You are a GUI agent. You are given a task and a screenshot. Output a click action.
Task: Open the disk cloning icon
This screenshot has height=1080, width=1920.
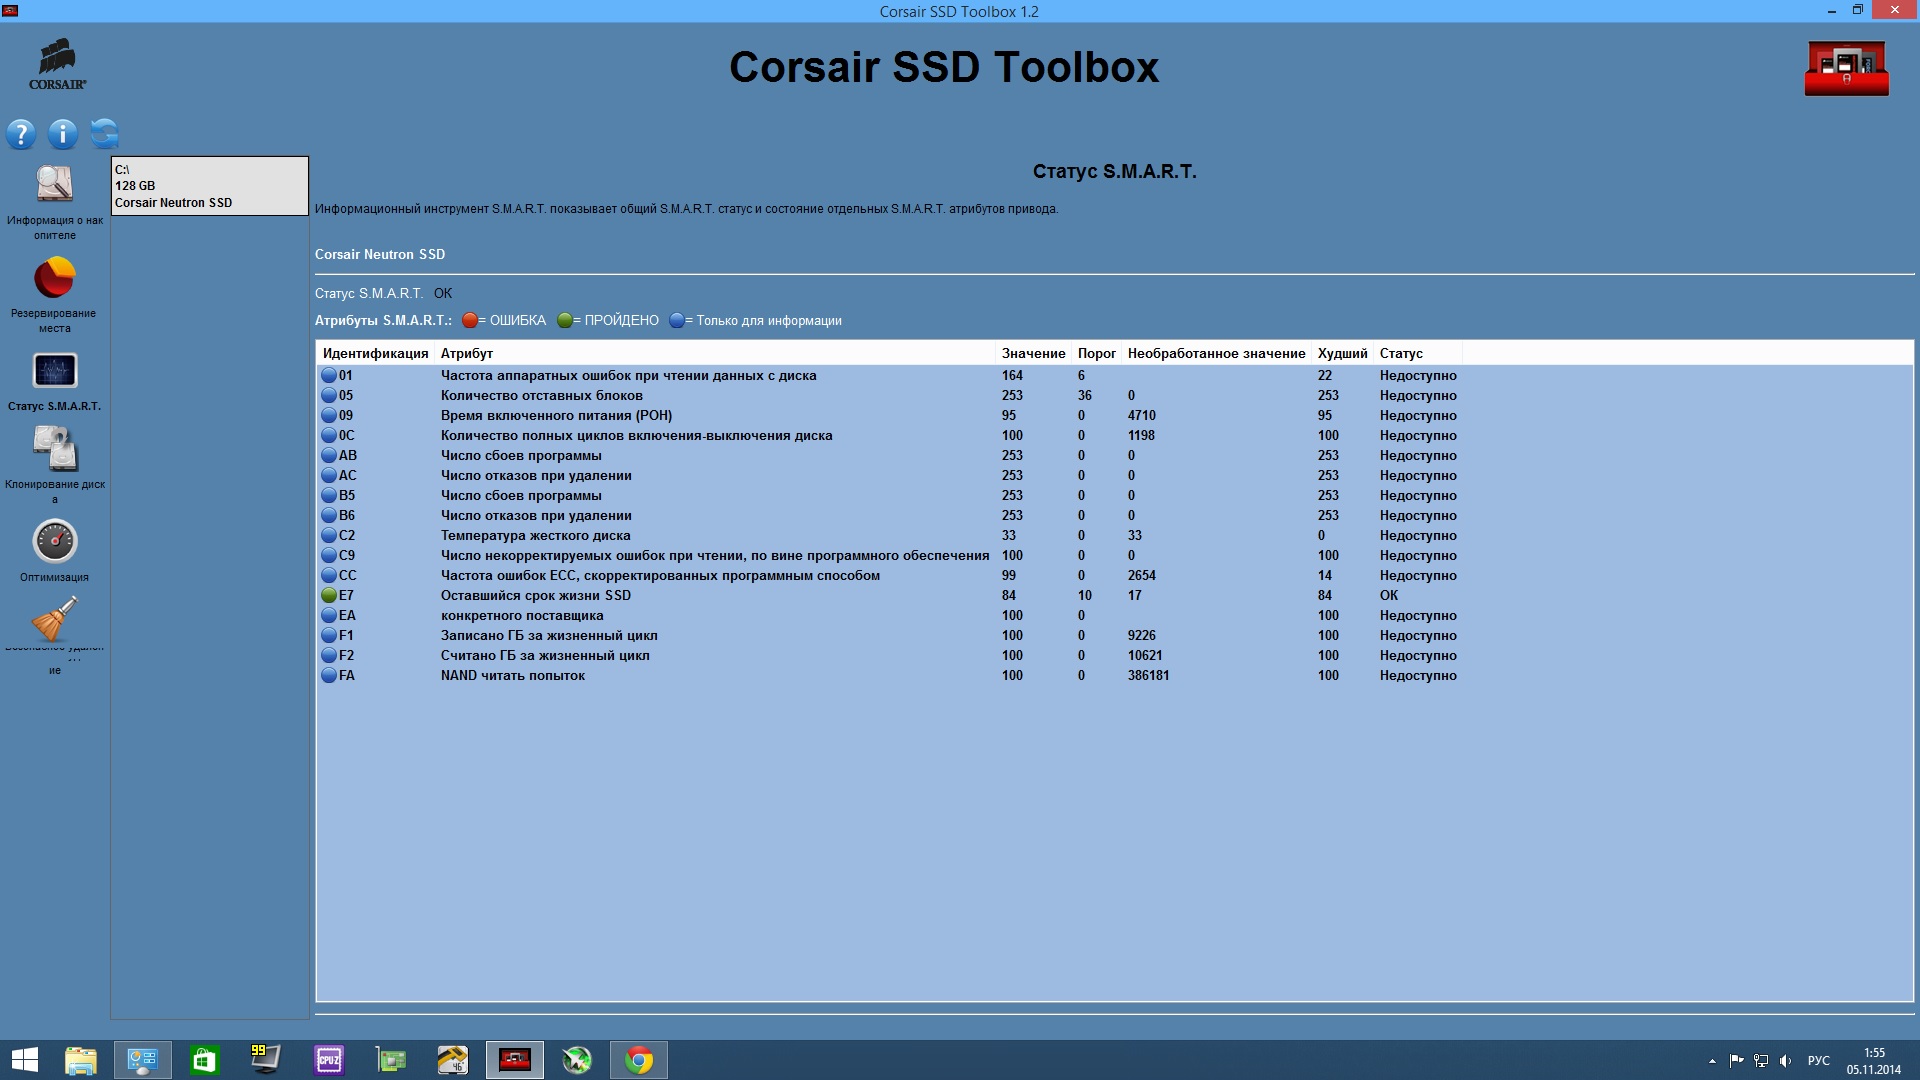55,449
